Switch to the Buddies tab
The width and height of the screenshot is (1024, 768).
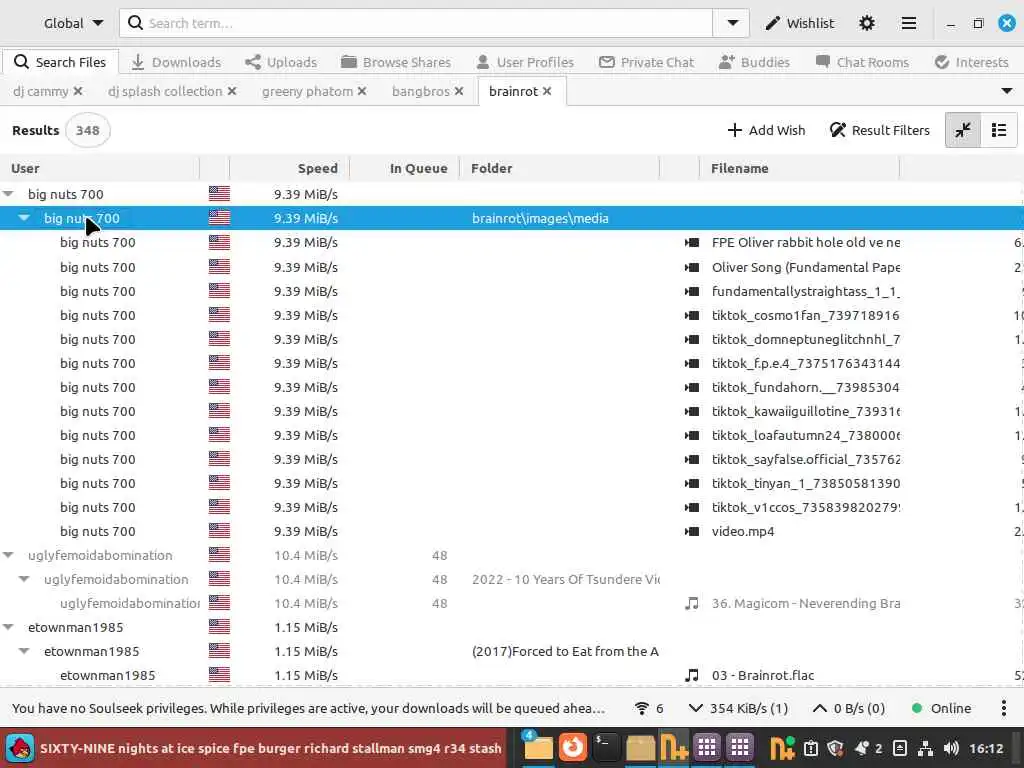point(754,62)
